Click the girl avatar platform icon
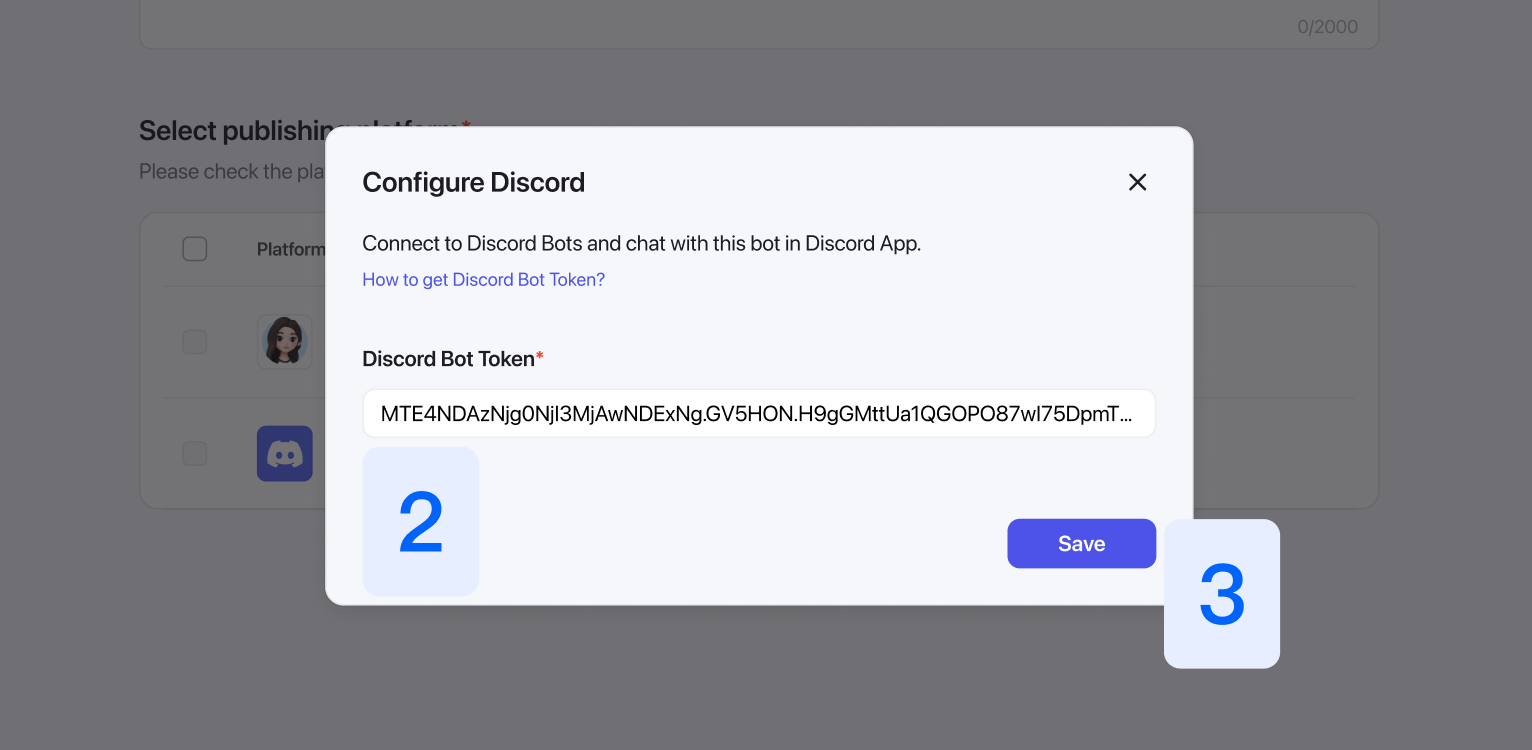1532x750 pixels. pyautogui.click(x=285, y=342)
